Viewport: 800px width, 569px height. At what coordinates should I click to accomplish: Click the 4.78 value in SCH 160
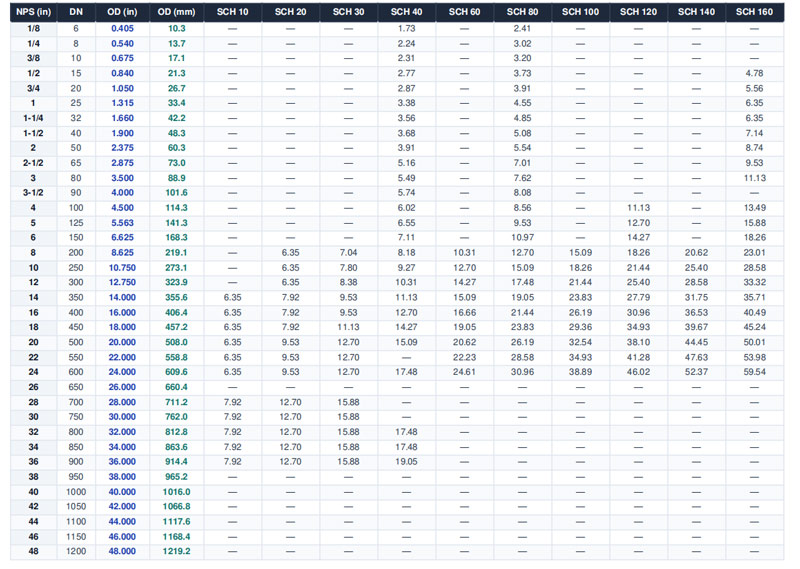[x=755, y=73]
